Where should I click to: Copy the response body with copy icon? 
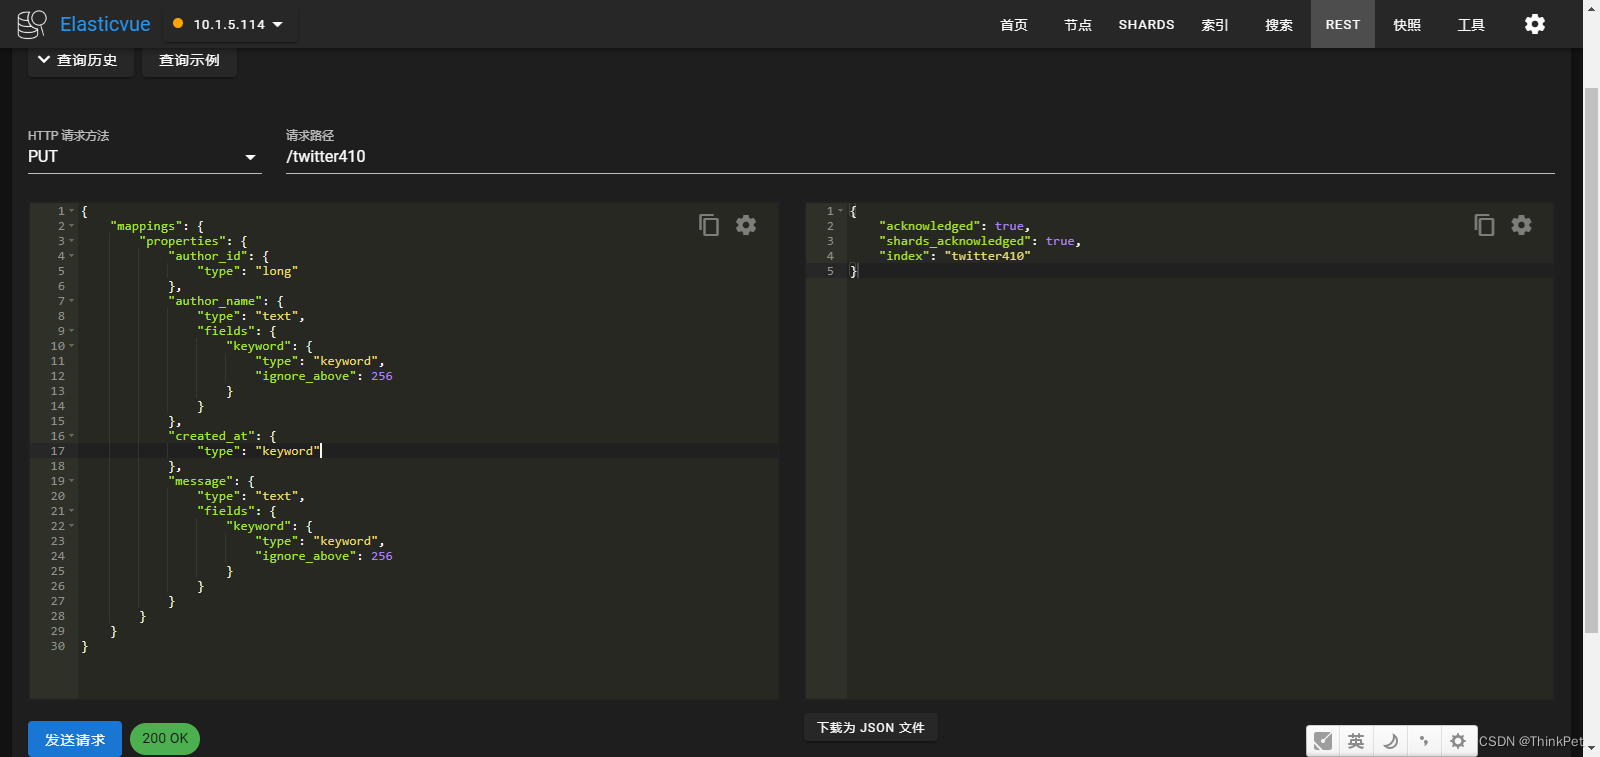[x=1484, y=225]
